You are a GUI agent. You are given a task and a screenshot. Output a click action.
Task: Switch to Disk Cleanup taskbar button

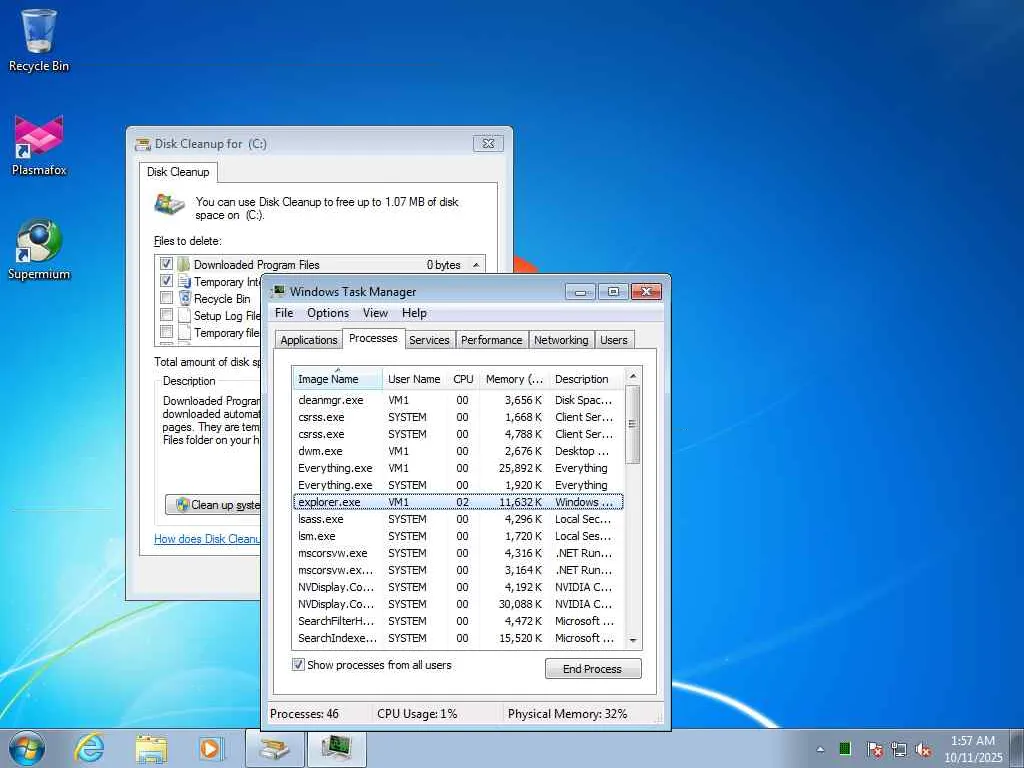pos(274,748)
